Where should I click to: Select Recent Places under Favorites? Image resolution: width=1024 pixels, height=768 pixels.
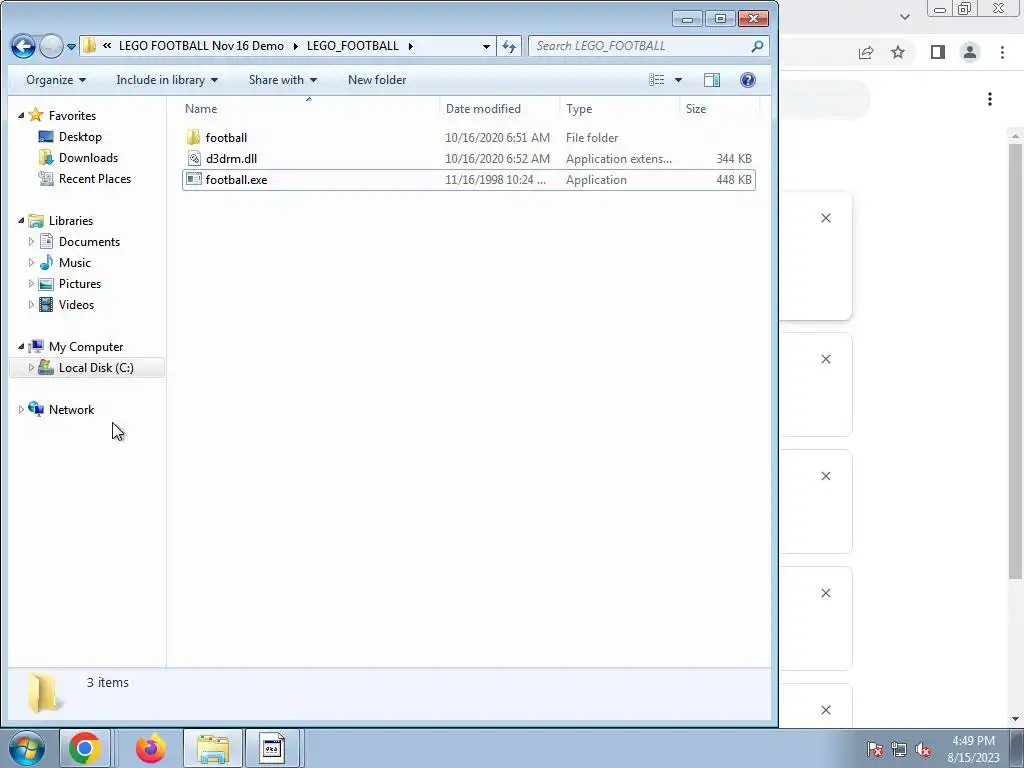pyautogui.click(x=95, y=178)
